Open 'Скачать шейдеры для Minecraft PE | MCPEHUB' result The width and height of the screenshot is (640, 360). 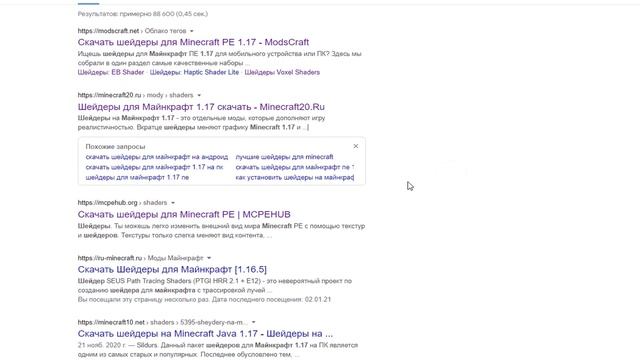(184, 214)
